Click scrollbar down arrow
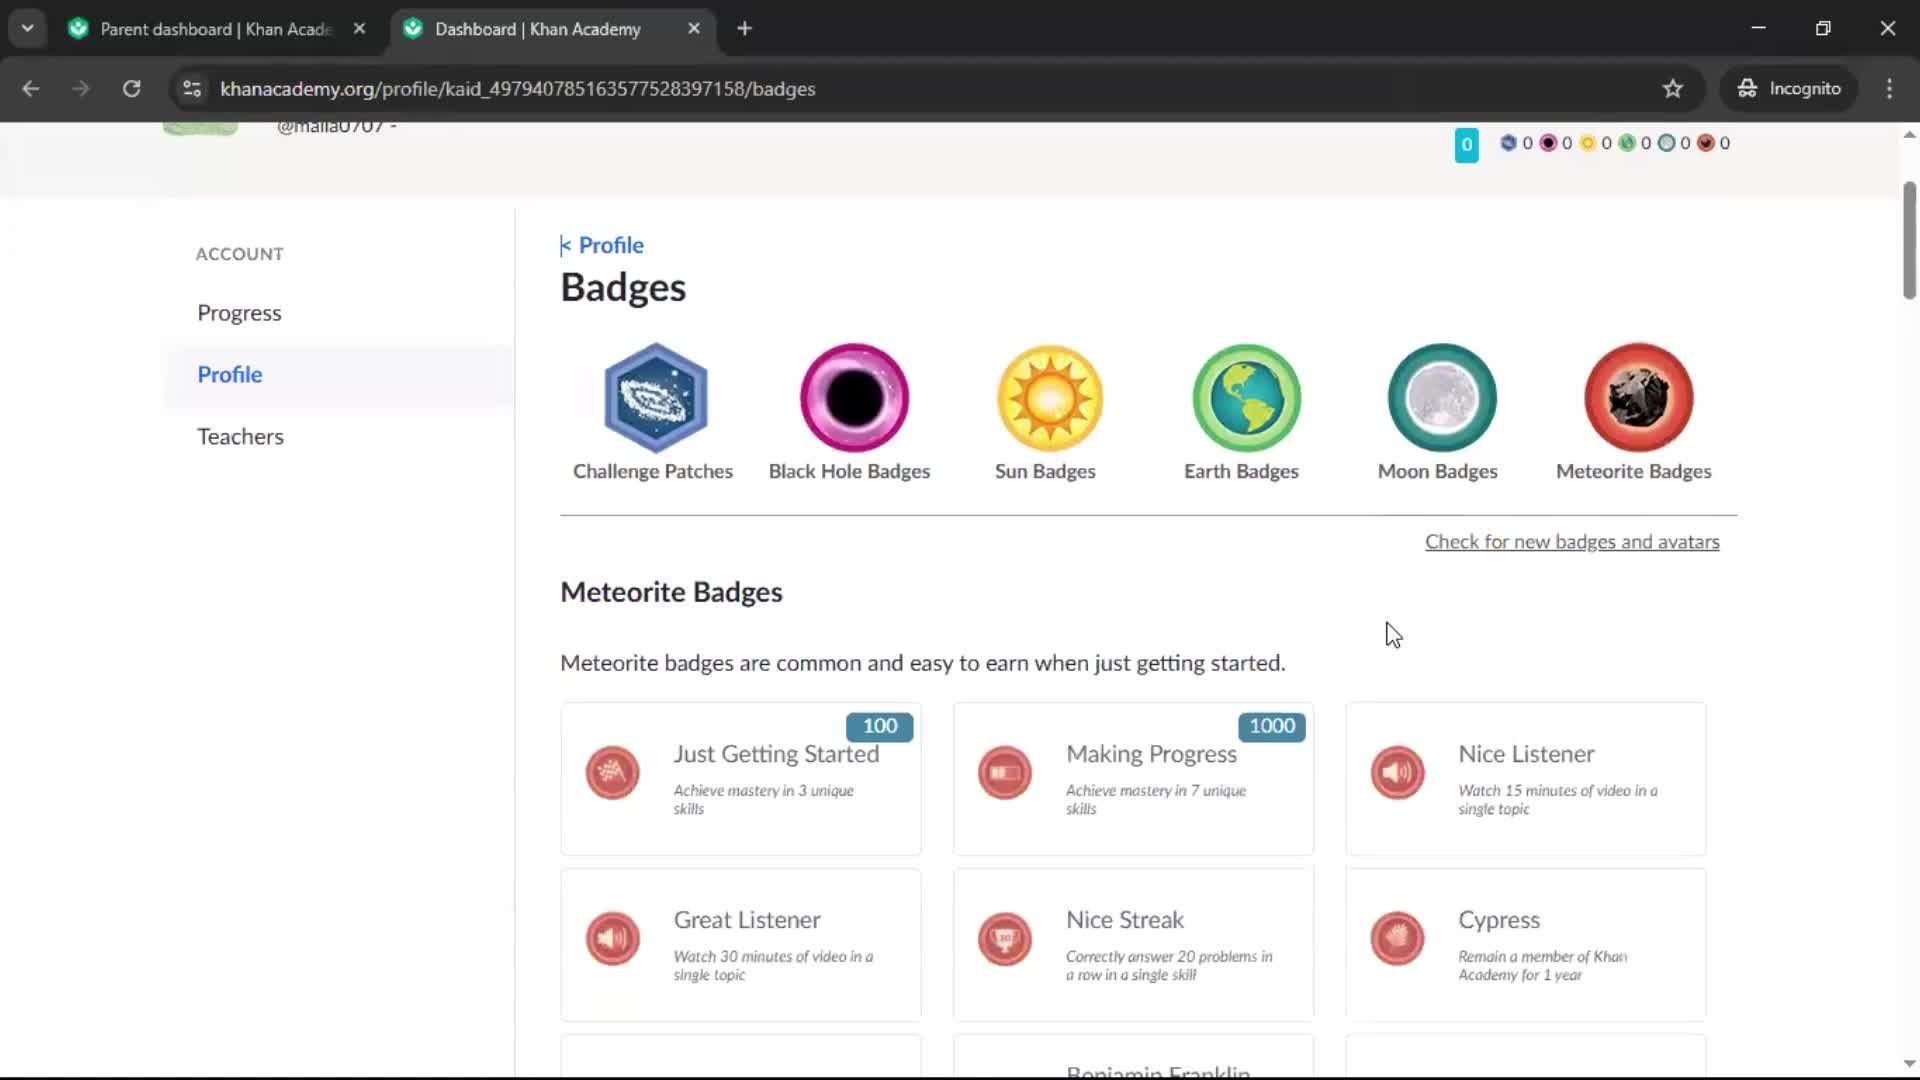 tap(1909, 1064)
